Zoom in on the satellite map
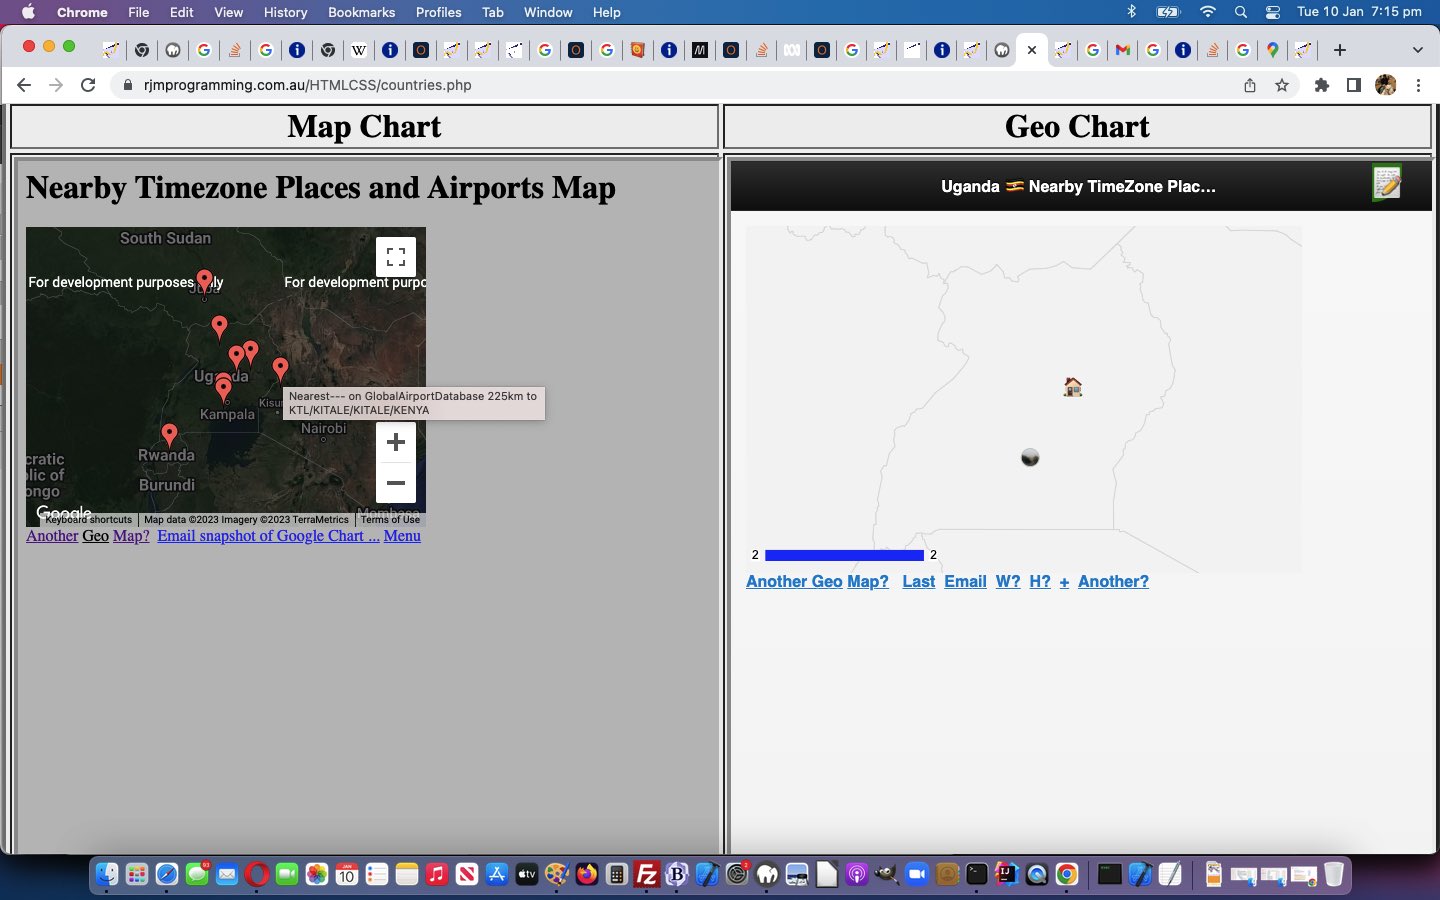1440x900 pixels. point(396,442)
